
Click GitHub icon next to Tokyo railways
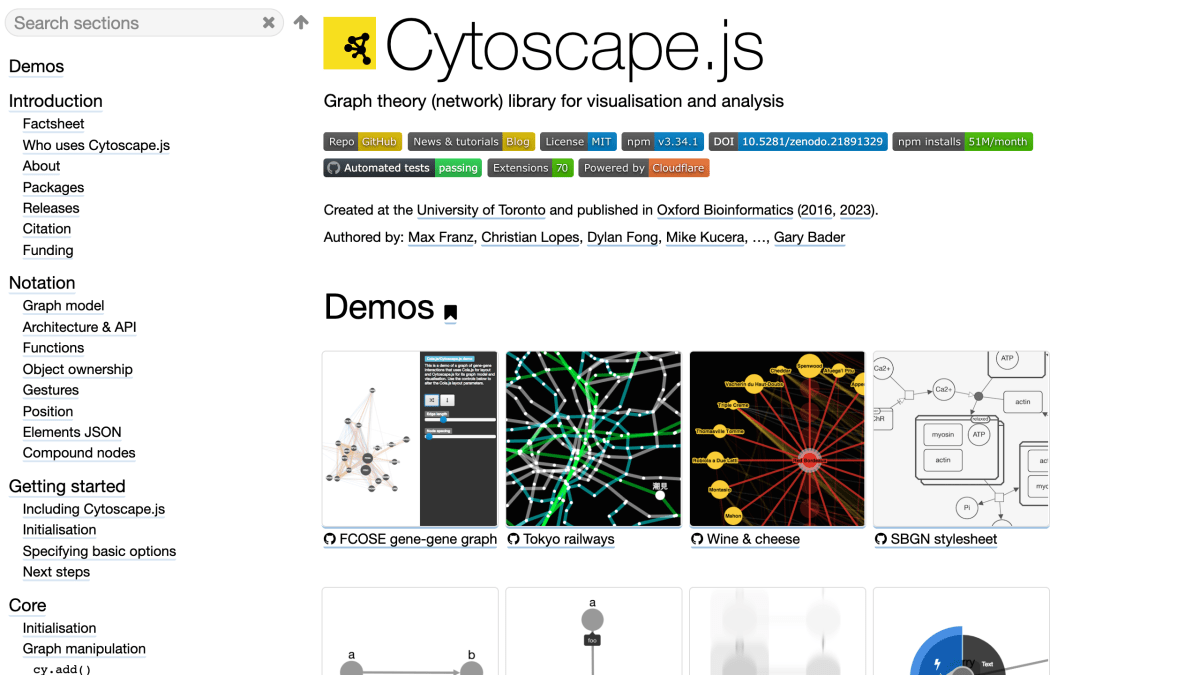pos(514,539)
